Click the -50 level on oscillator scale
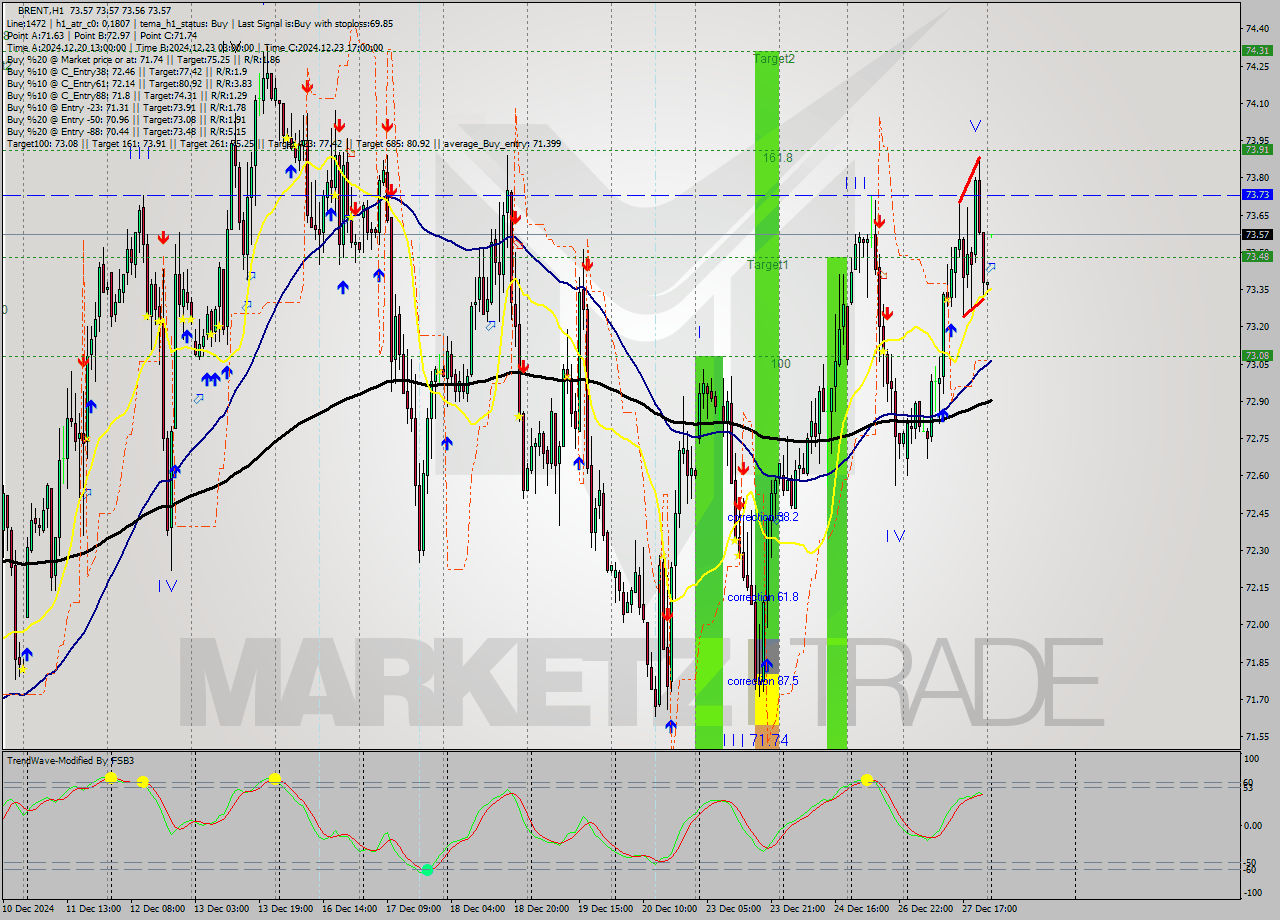 (x=1252, y=862)
